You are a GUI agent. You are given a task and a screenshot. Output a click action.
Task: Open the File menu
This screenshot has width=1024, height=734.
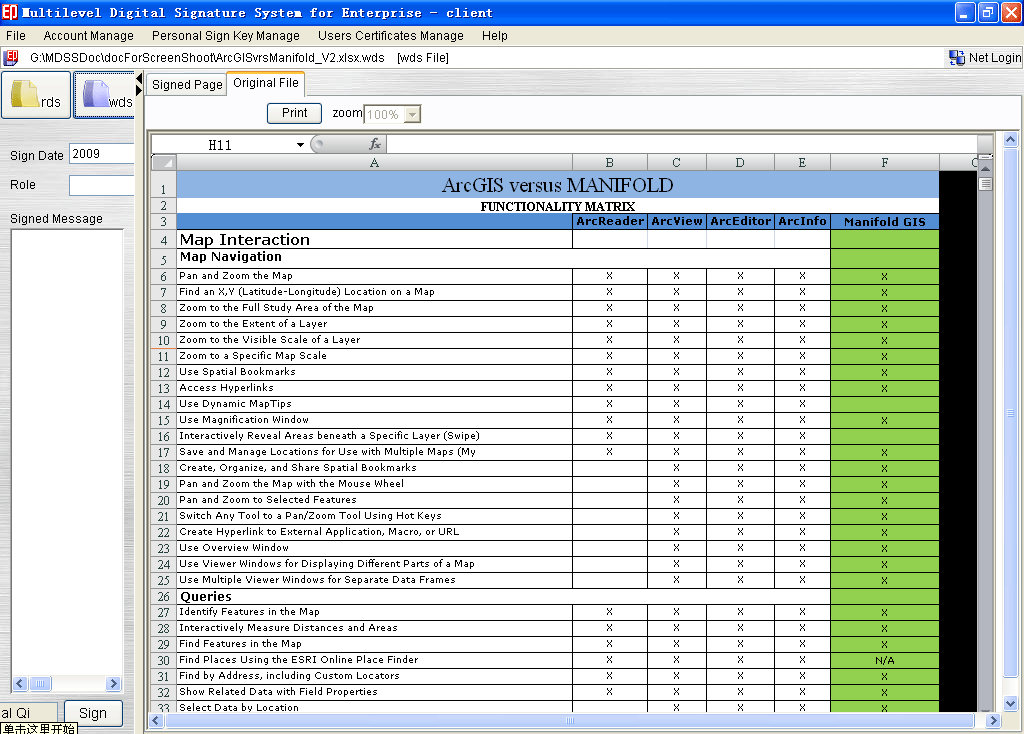(x=16, y=36)
